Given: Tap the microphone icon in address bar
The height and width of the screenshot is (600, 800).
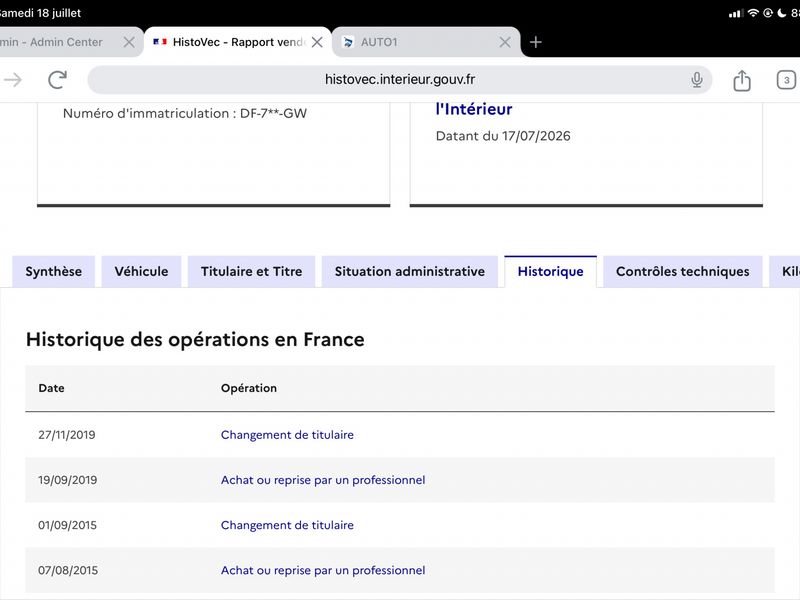Looking at the screenshot, I should (x=696, y=80).
